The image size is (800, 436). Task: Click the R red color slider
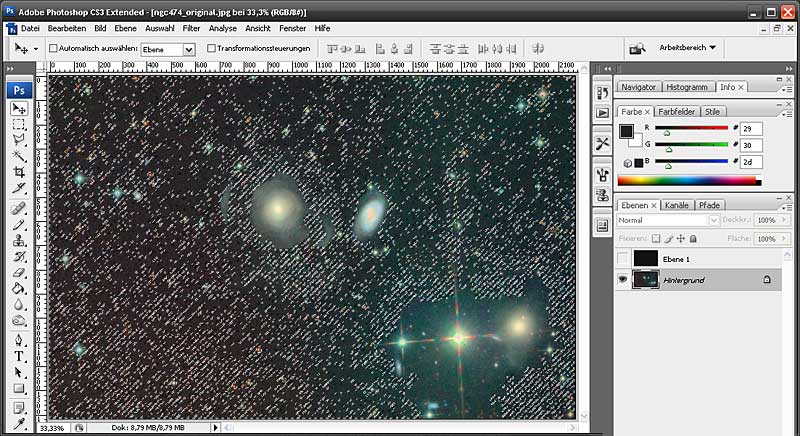click(691, 128)
